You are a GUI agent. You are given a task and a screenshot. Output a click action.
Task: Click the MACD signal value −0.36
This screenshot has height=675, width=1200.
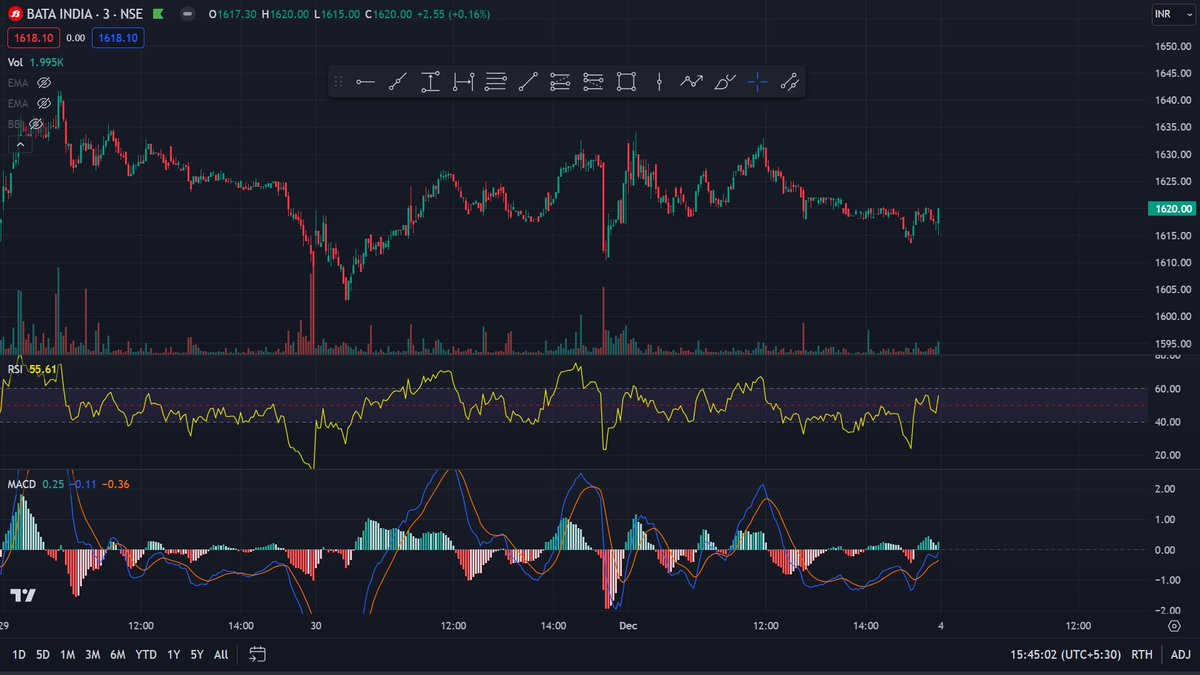tap(116, 484)
